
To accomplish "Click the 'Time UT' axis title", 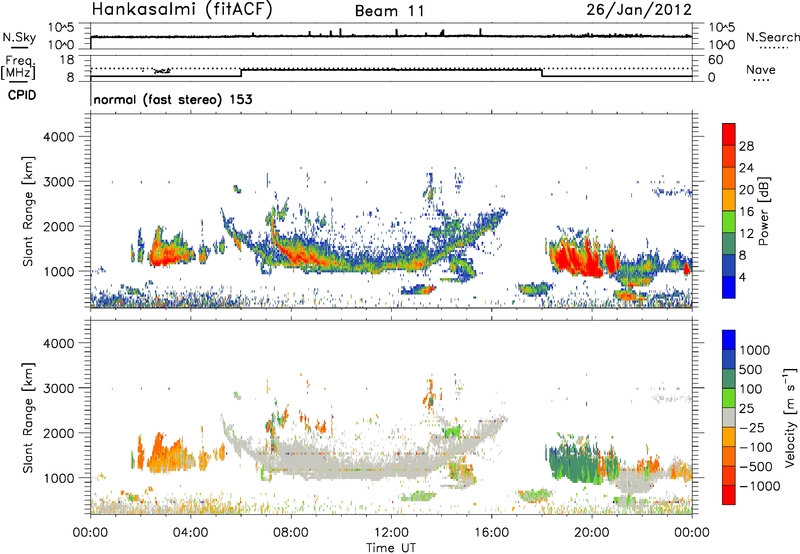I will click(391, 548).
